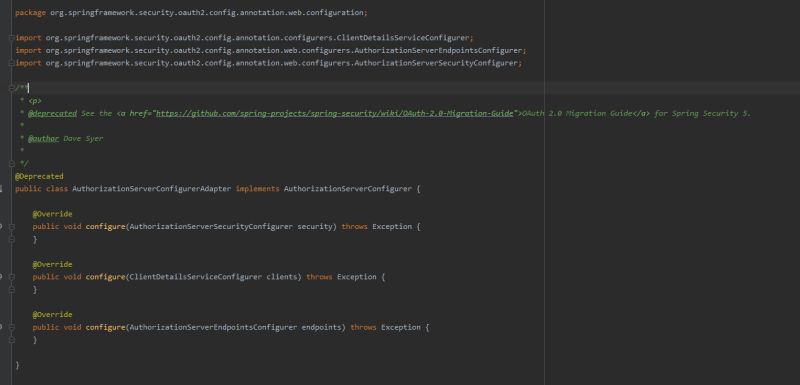Click the AuthorizationServerSecurityConfigurer import line
This screenshot has height=385, width=800.
pos(269,63)
